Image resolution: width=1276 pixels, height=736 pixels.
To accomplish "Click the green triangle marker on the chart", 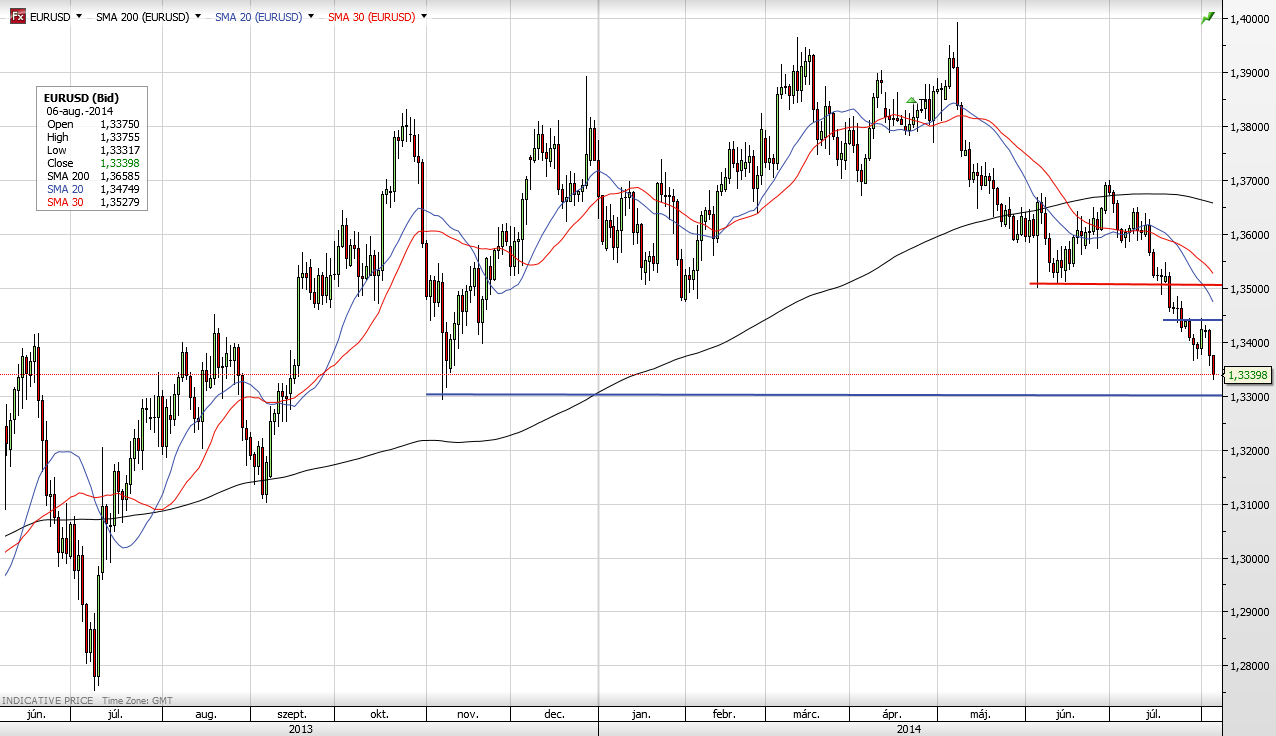I will [910, 101].
